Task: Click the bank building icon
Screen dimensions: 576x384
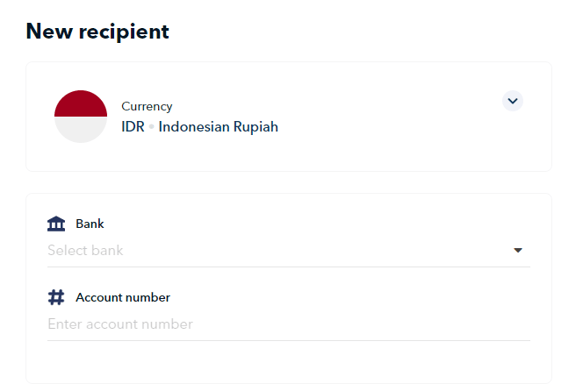Action: 56,224
